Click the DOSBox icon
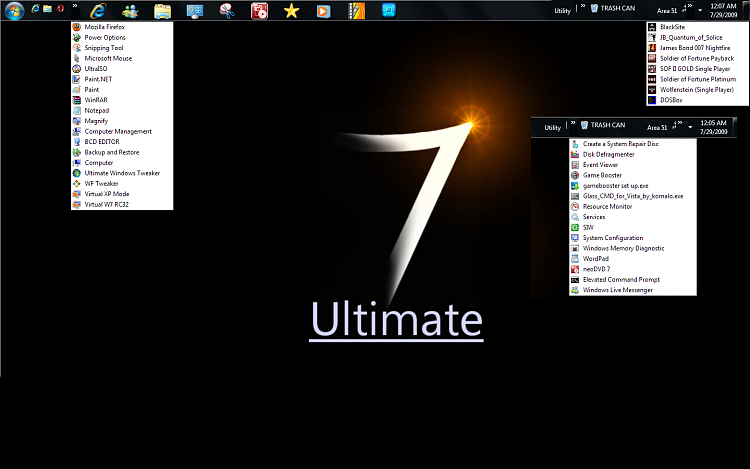Screen dimensions: 750x469 [x=652, y=100]
